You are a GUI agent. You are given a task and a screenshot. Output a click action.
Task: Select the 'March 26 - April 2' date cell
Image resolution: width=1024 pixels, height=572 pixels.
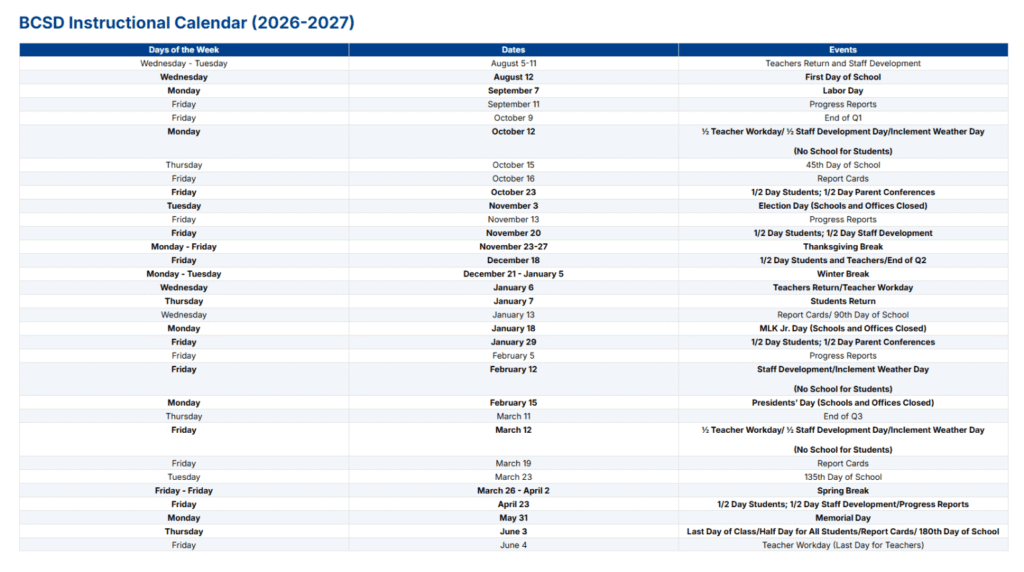point(513,491)
